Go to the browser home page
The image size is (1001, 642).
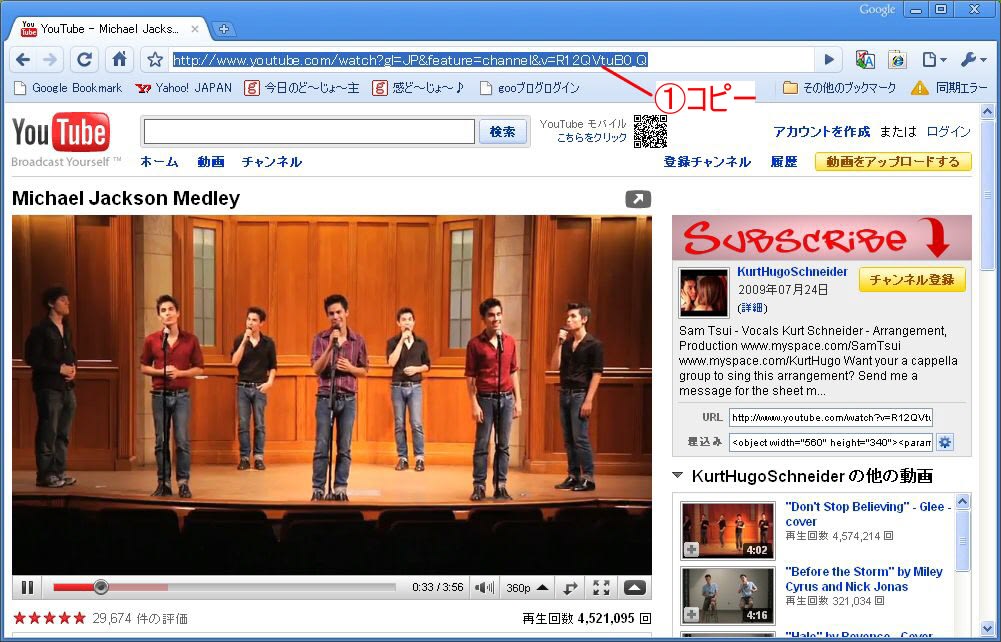(x=119, y=60)
